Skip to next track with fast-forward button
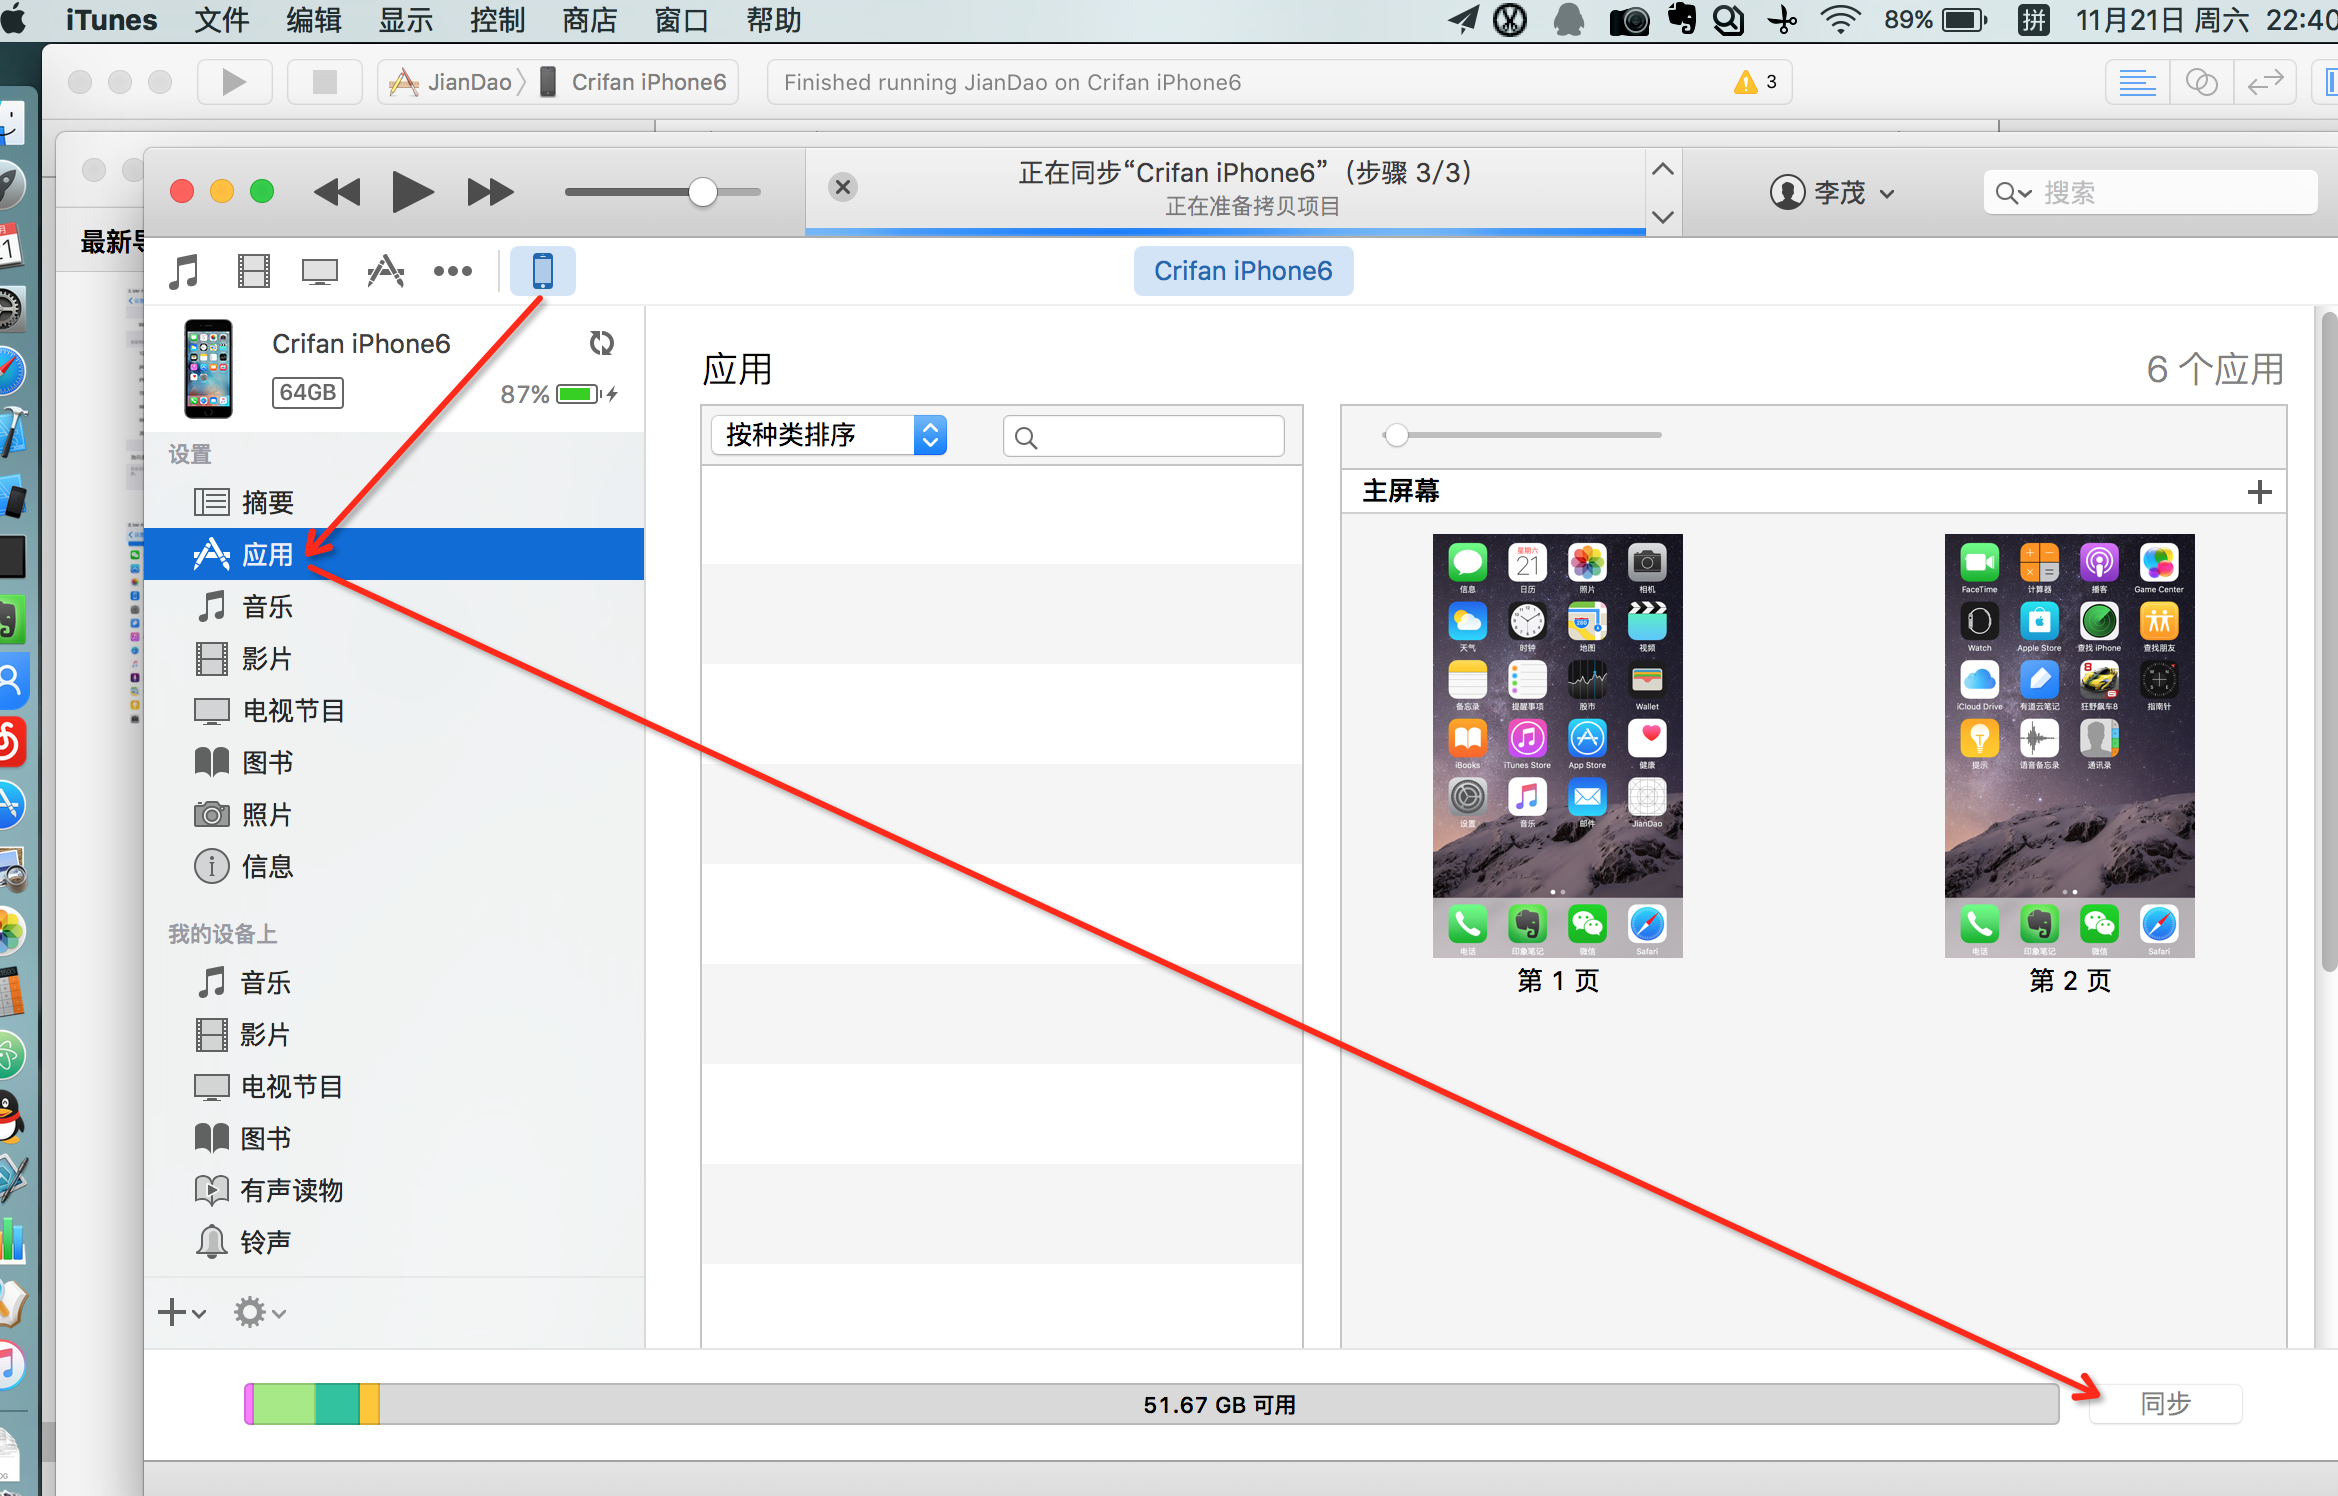Image resolution: width=2338 pixels, height=1496 pixels. pyautogui.click(x=489, y=192)
